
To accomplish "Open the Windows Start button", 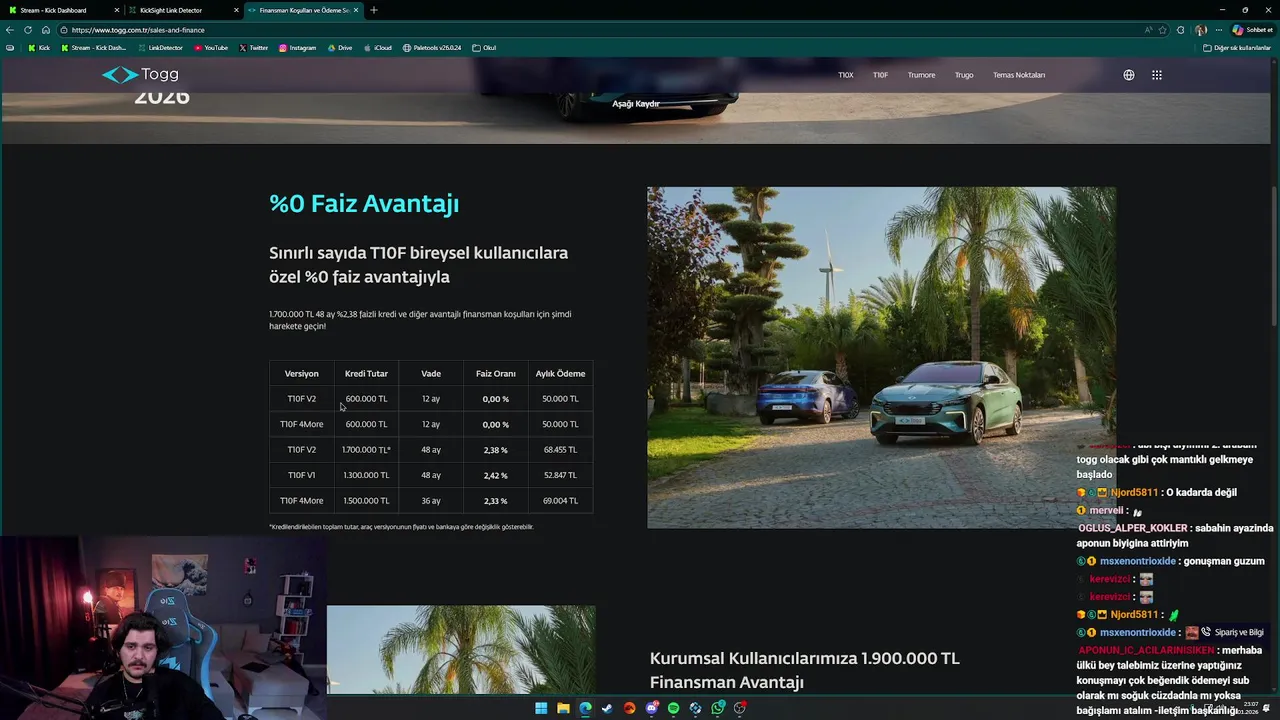I will [x=541, y=708].
